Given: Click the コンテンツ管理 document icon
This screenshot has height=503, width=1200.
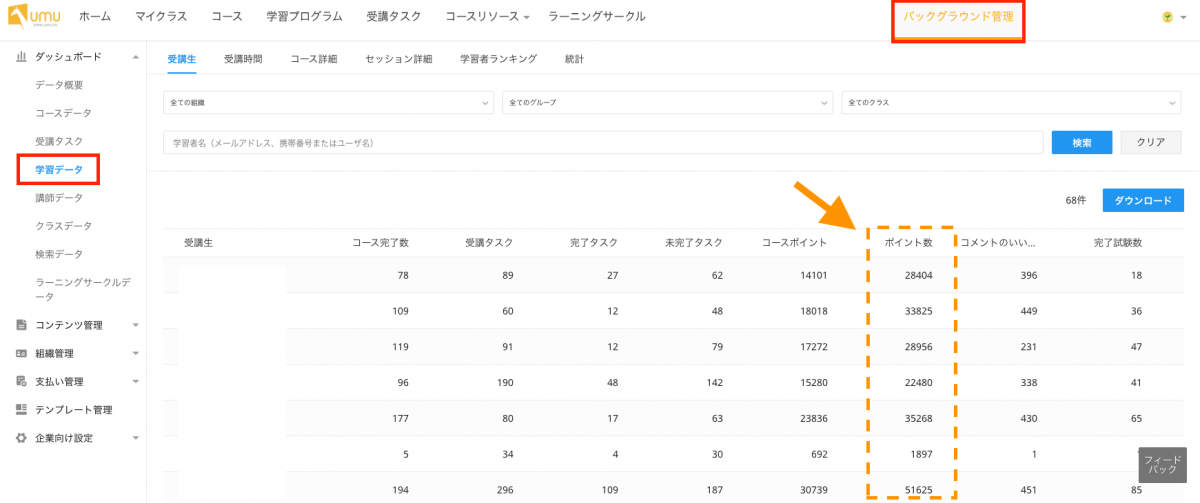Looking at the screenshot, I should click(21, 325).
